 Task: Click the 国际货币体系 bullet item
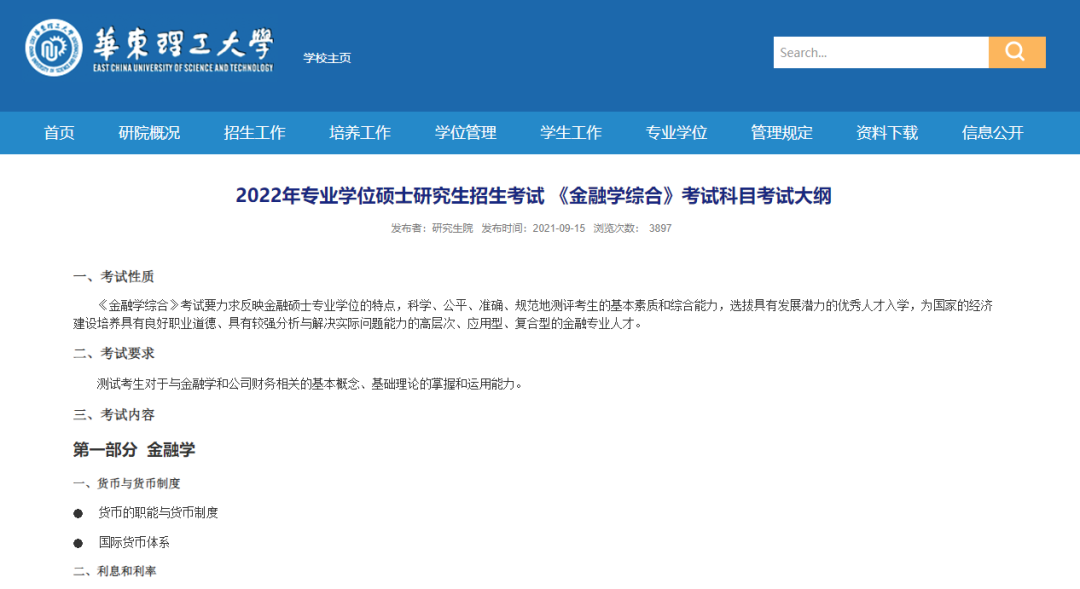134,543
